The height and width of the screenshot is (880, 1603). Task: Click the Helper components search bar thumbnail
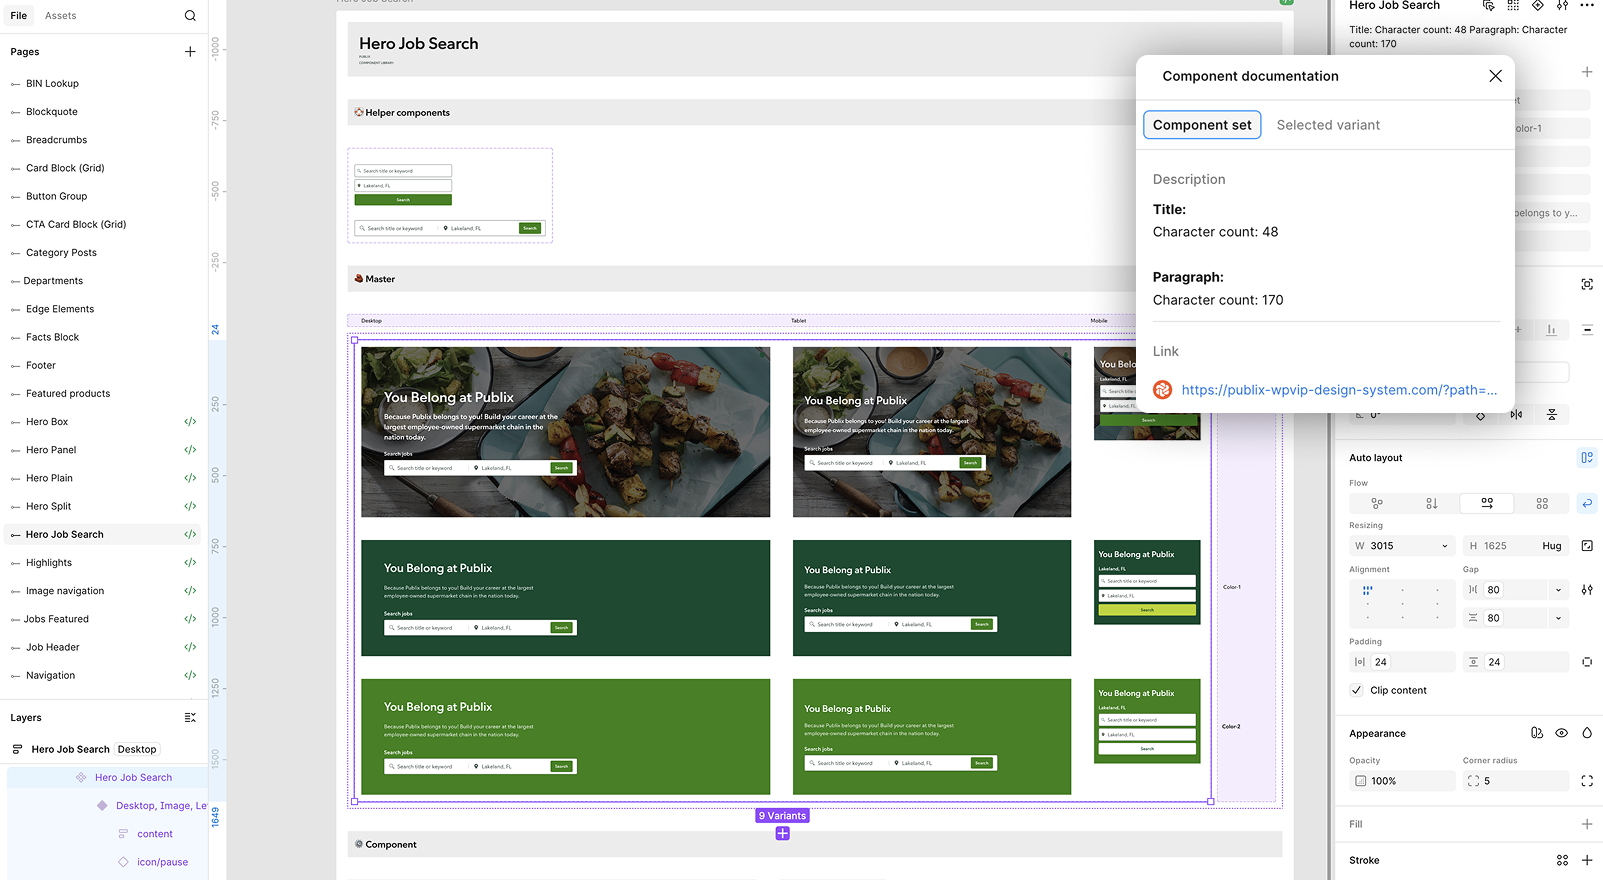tap(450, 228)
